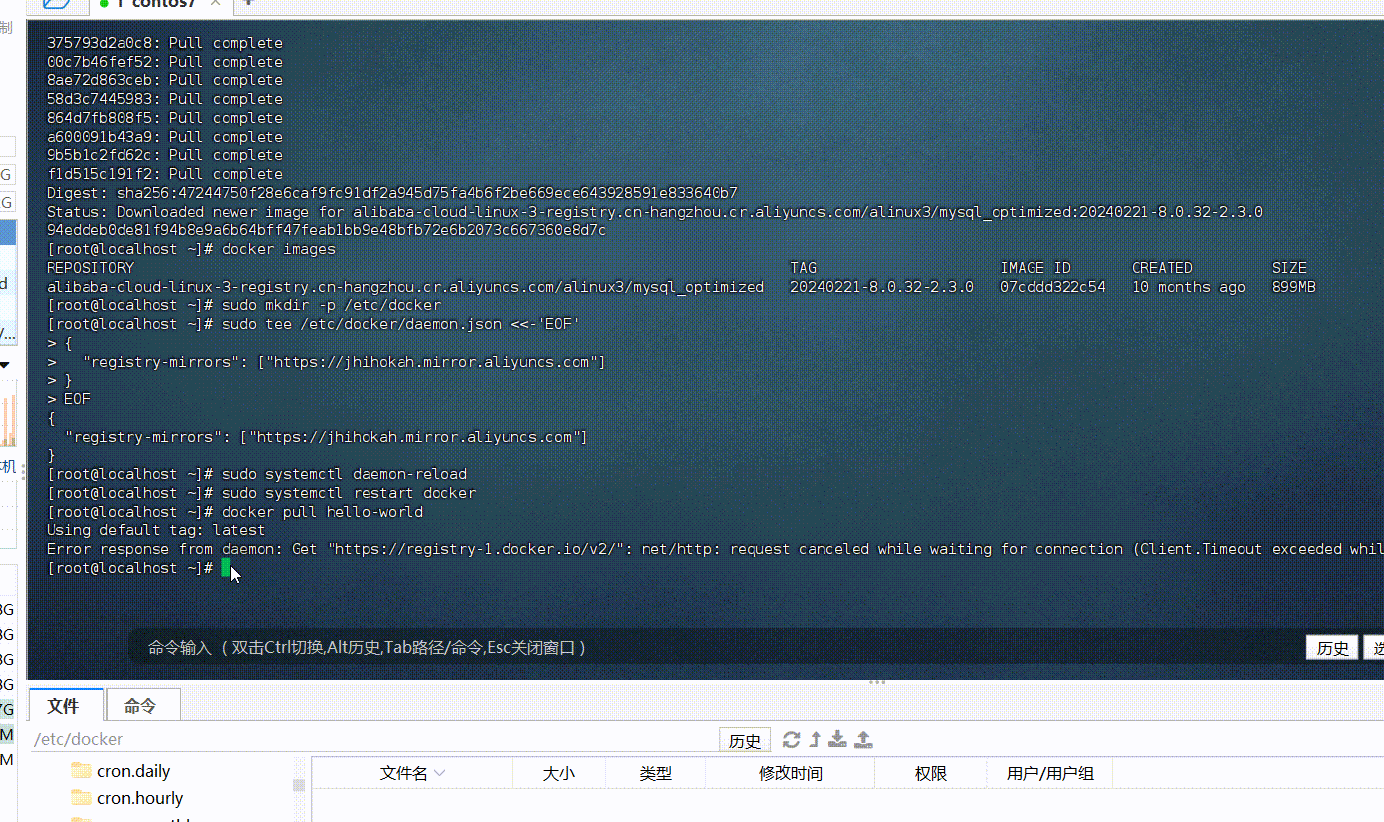Click the SIZE value 899MB
This screenshot has width=1384, height=822.
[x=1294, y=287]
